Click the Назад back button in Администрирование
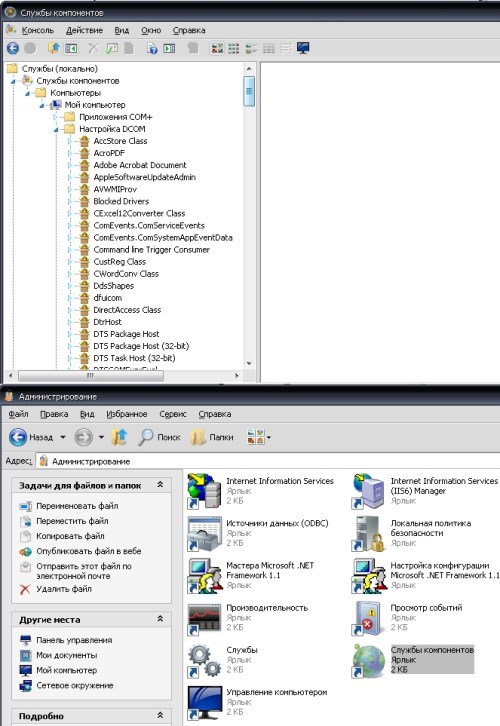Screen dimensions: 500x726 [31, 437]
